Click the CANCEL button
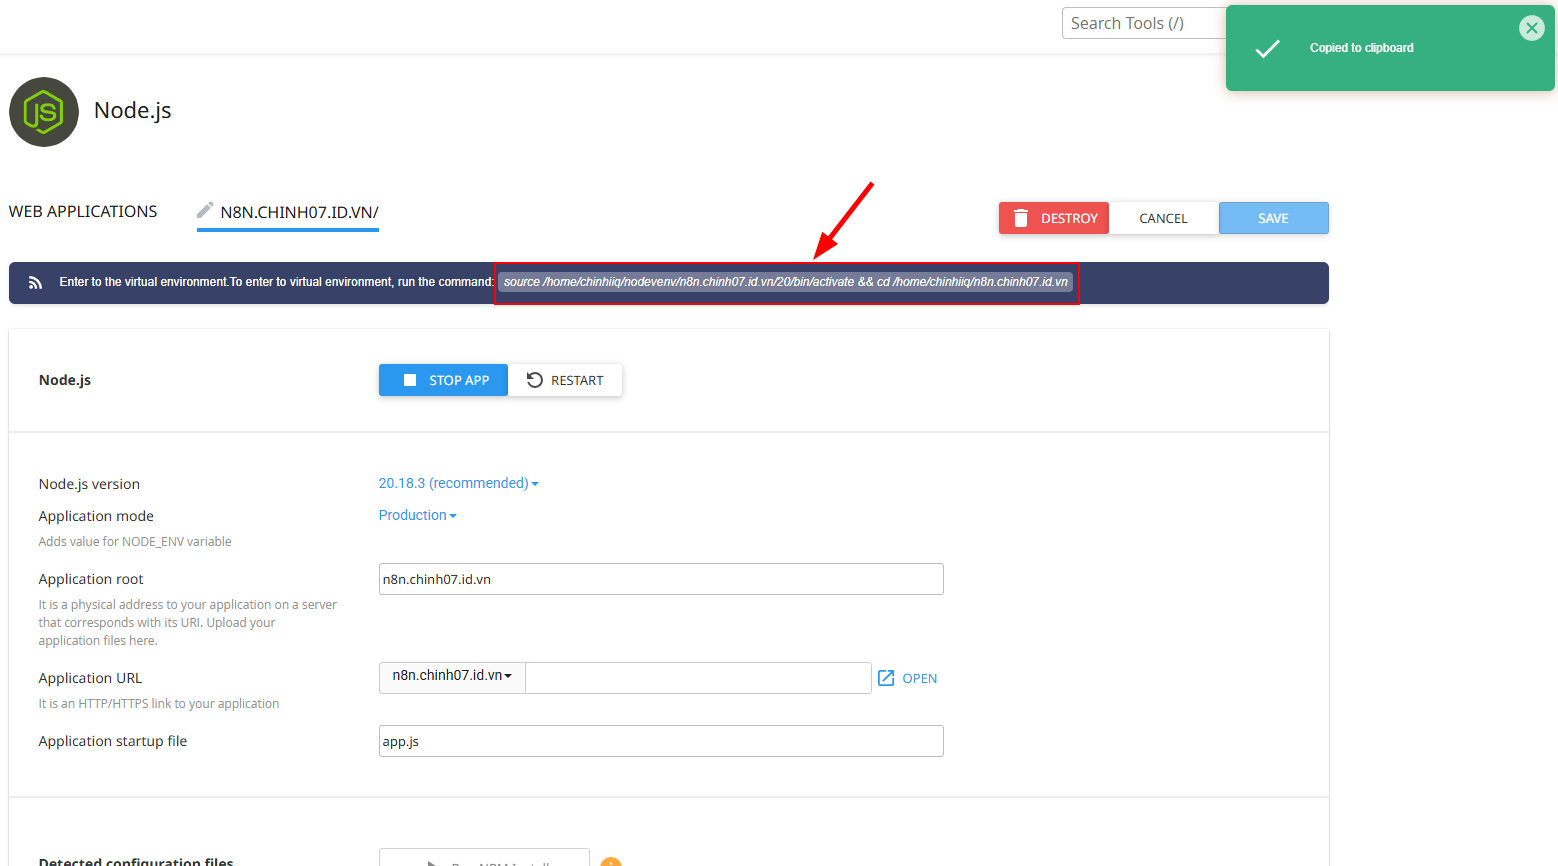1558x866 pixels. 1164,218
